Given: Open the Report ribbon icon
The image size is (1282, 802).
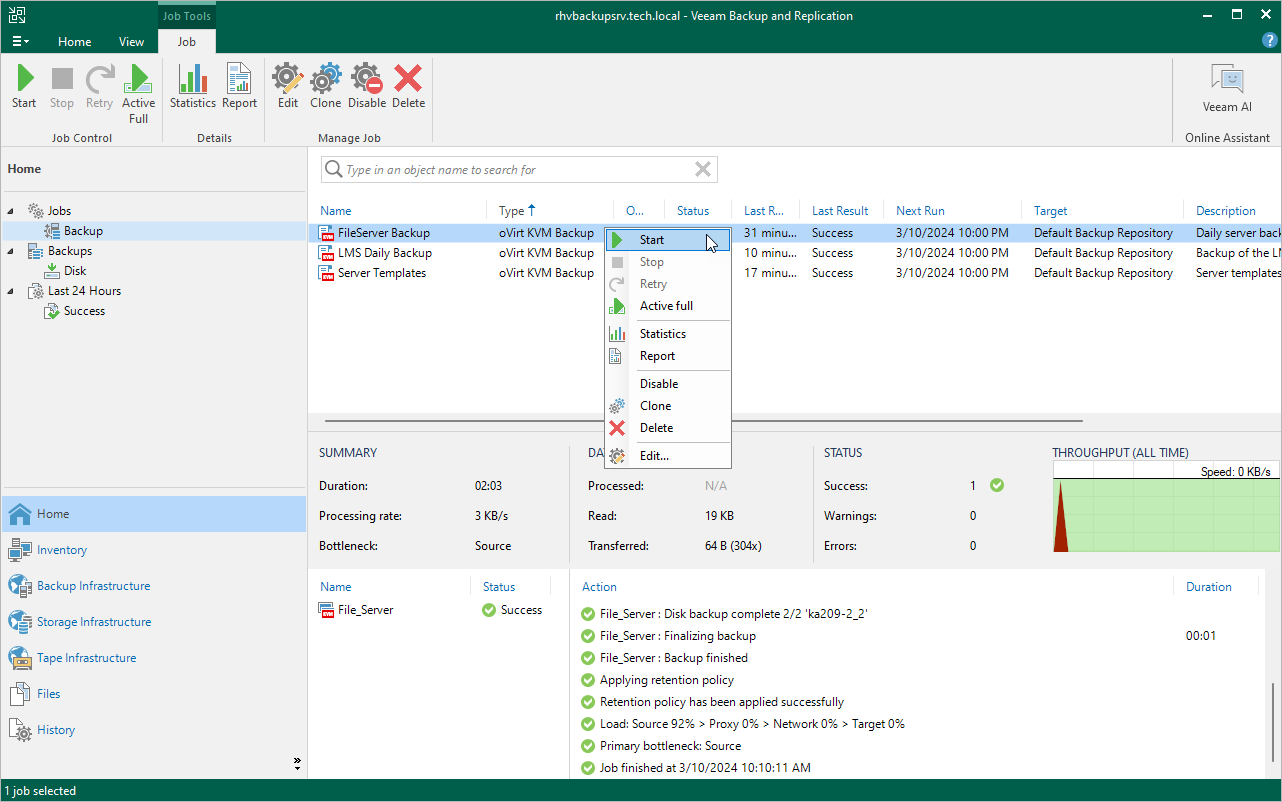Looking at the screenshot, I should 240,87.
